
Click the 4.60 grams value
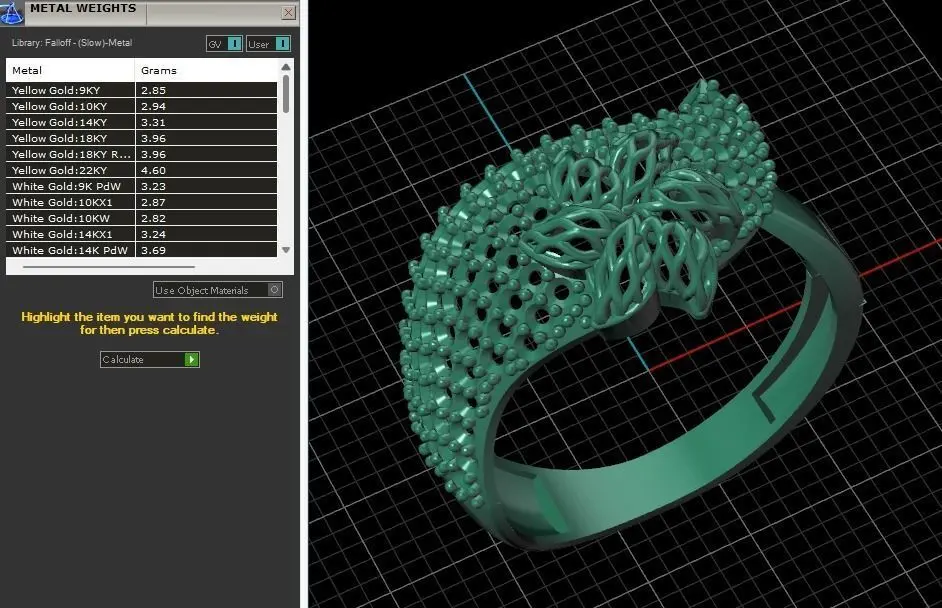153,170
